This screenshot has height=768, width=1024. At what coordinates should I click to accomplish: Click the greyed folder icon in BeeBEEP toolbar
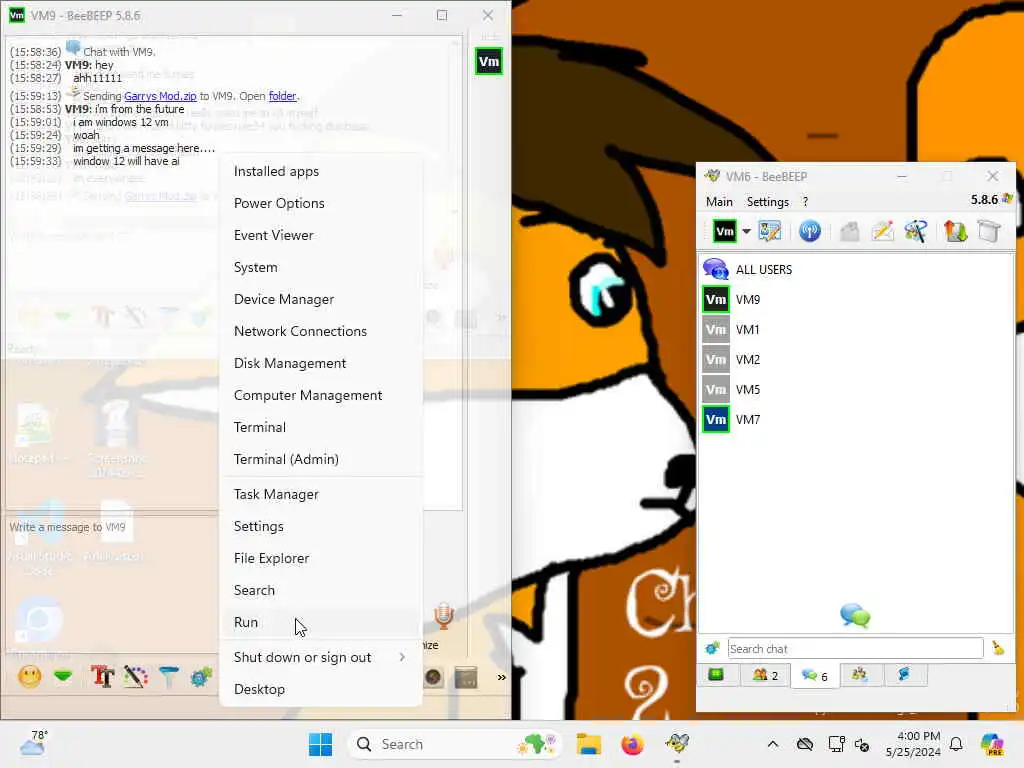(850, 231)
